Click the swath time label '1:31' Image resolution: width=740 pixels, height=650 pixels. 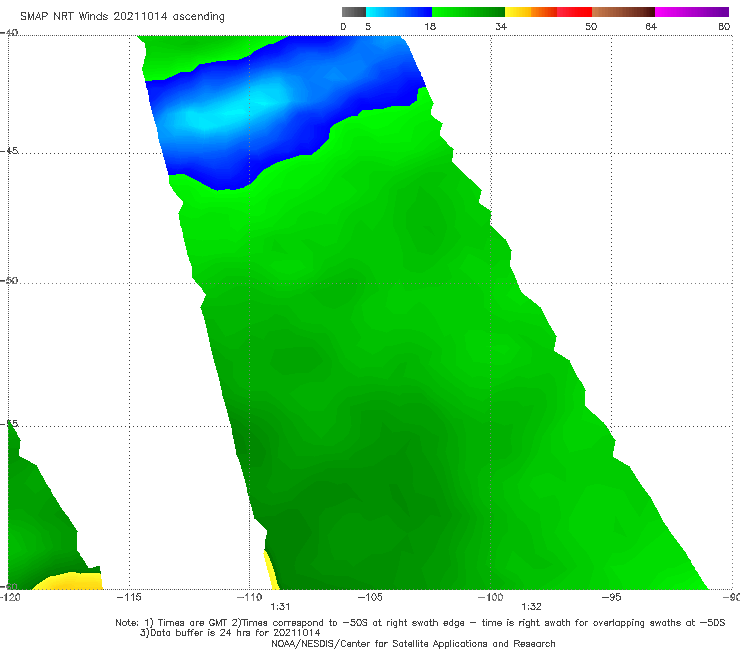pyautogui.click(x=280, y=607)
